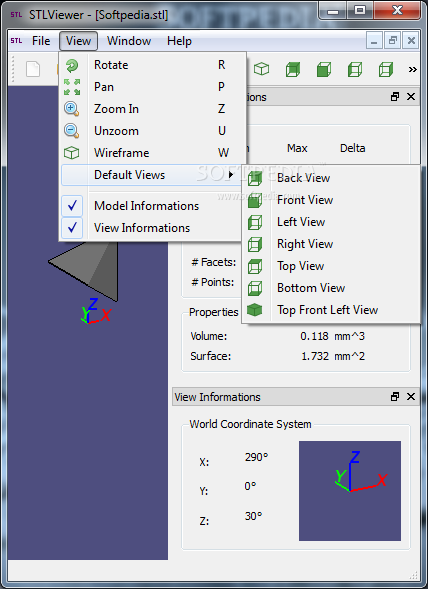This screenshot has height=589, width=428.
Task: Switch to back view using the toolbar icon
Action: click(293, 69)
